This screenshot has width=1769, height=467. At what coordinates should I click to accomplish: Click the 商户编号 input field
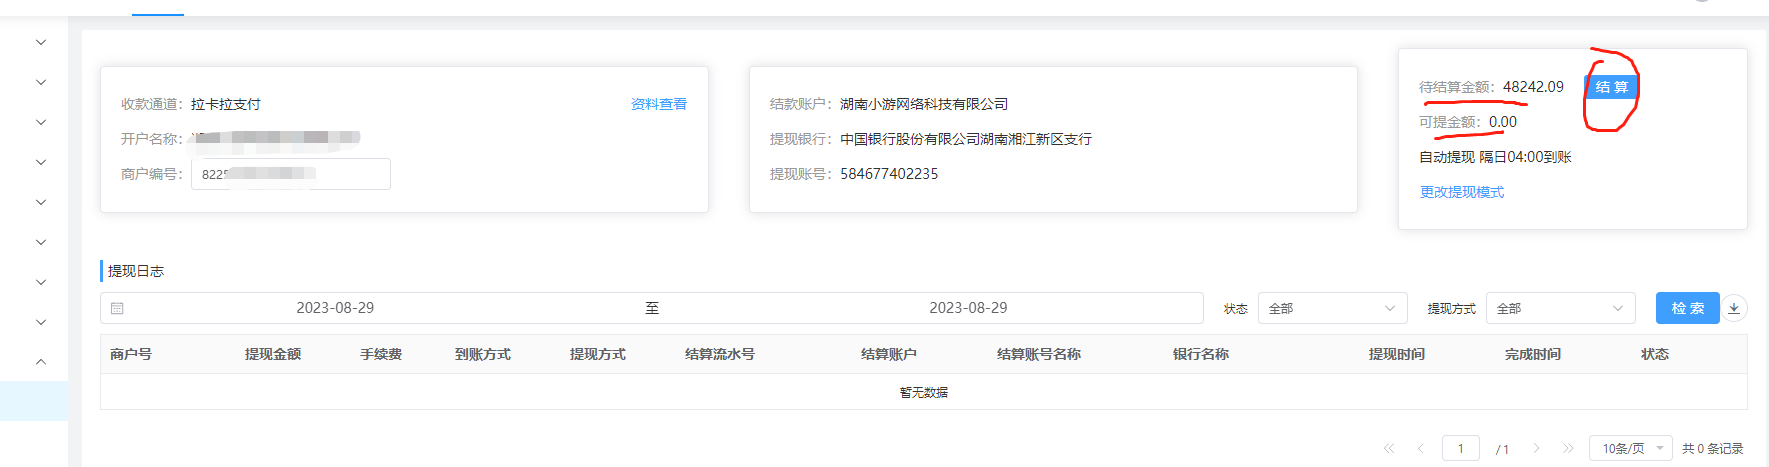(x=290, y=174)
